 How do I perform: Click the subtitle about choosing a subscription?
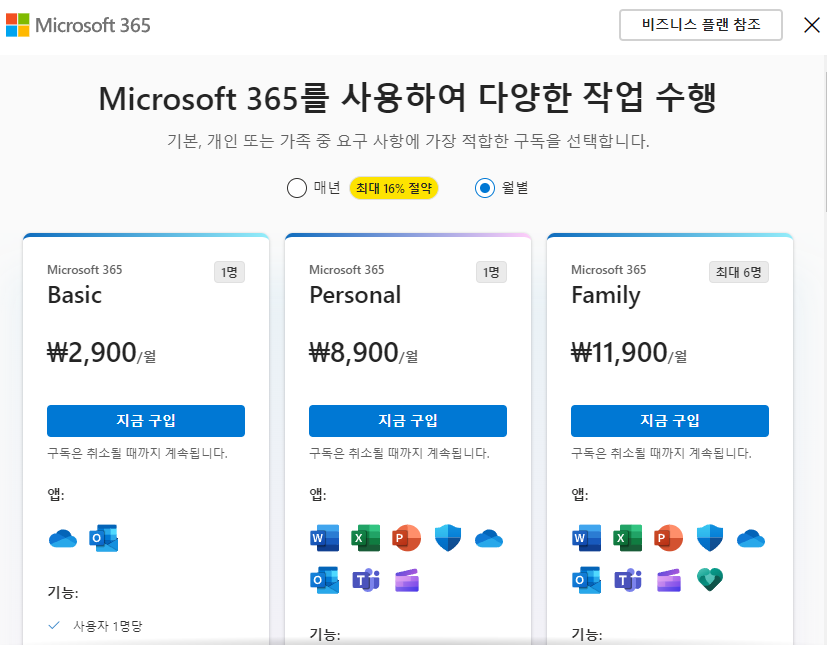408,141
